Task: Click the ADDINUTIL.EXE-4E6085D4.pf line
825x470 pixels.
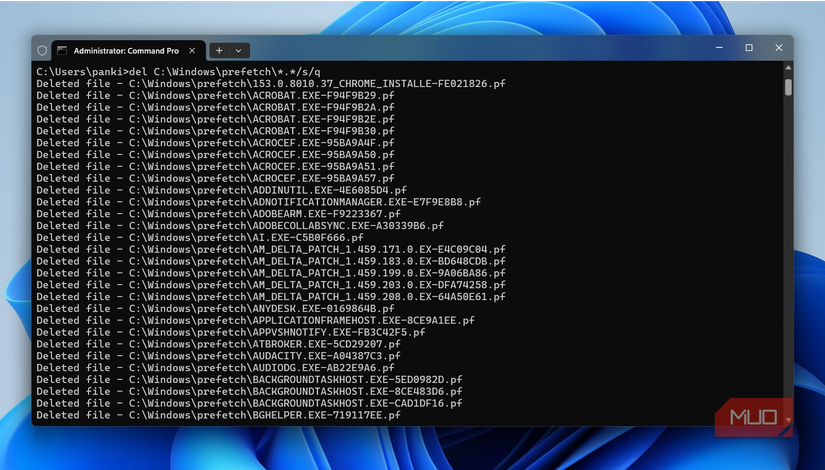Action: pyautogui.click(x=222, y=190)
